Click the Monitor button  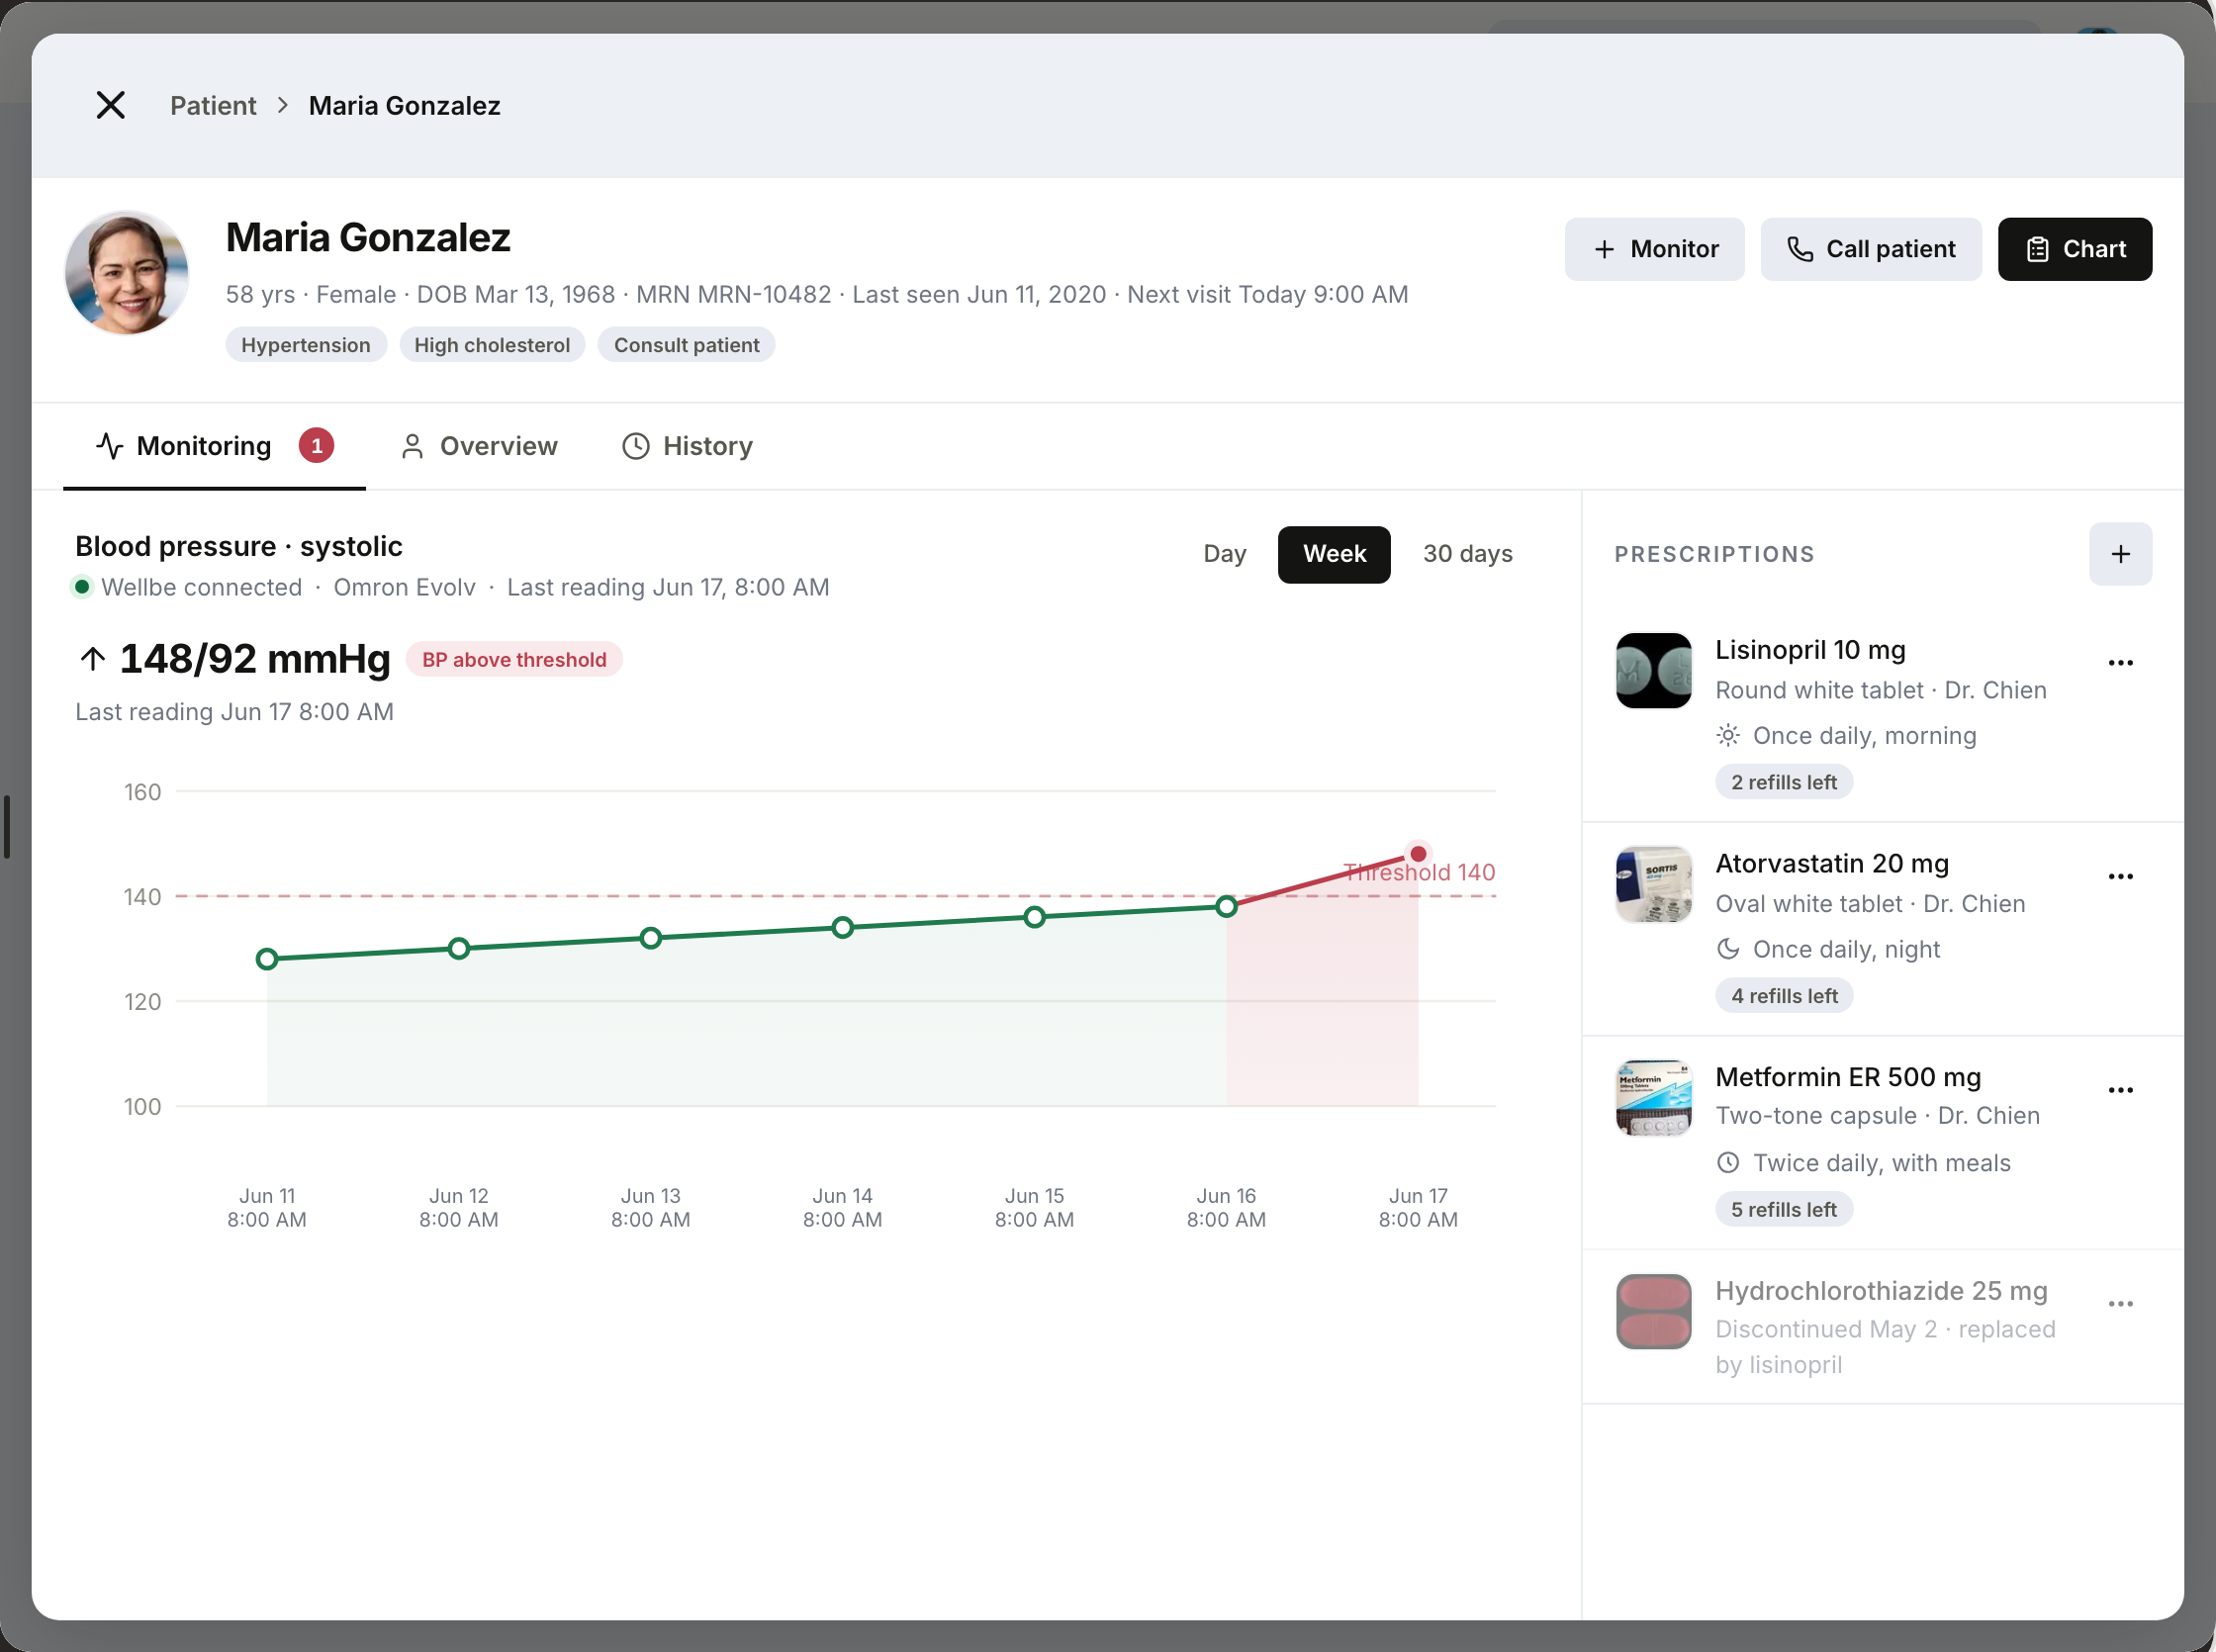[x=1654, y=249]
